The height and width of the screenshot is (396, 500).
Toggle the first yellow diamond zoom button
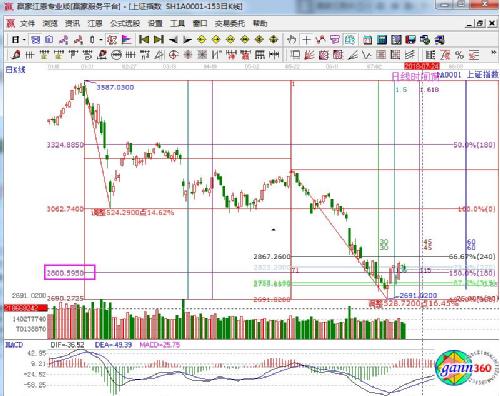[x=201, y=40]
